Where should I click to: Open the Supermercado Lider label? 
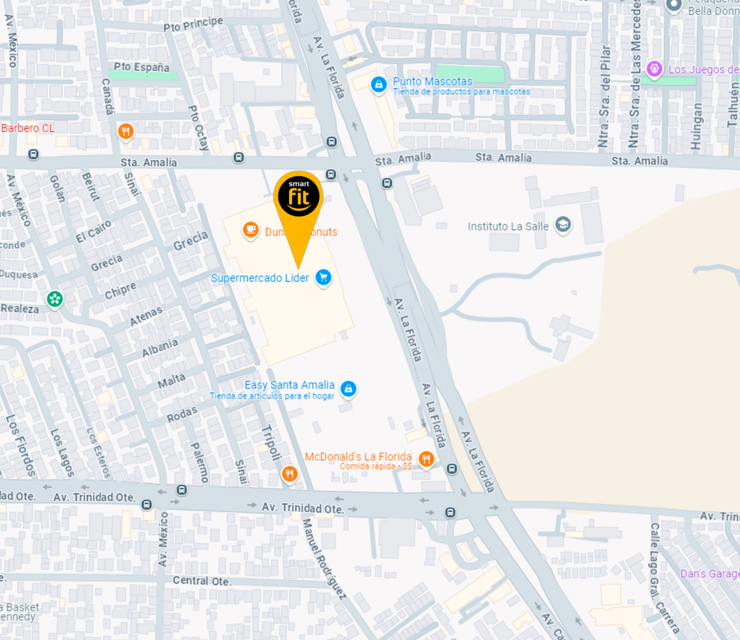coord(260,278)
